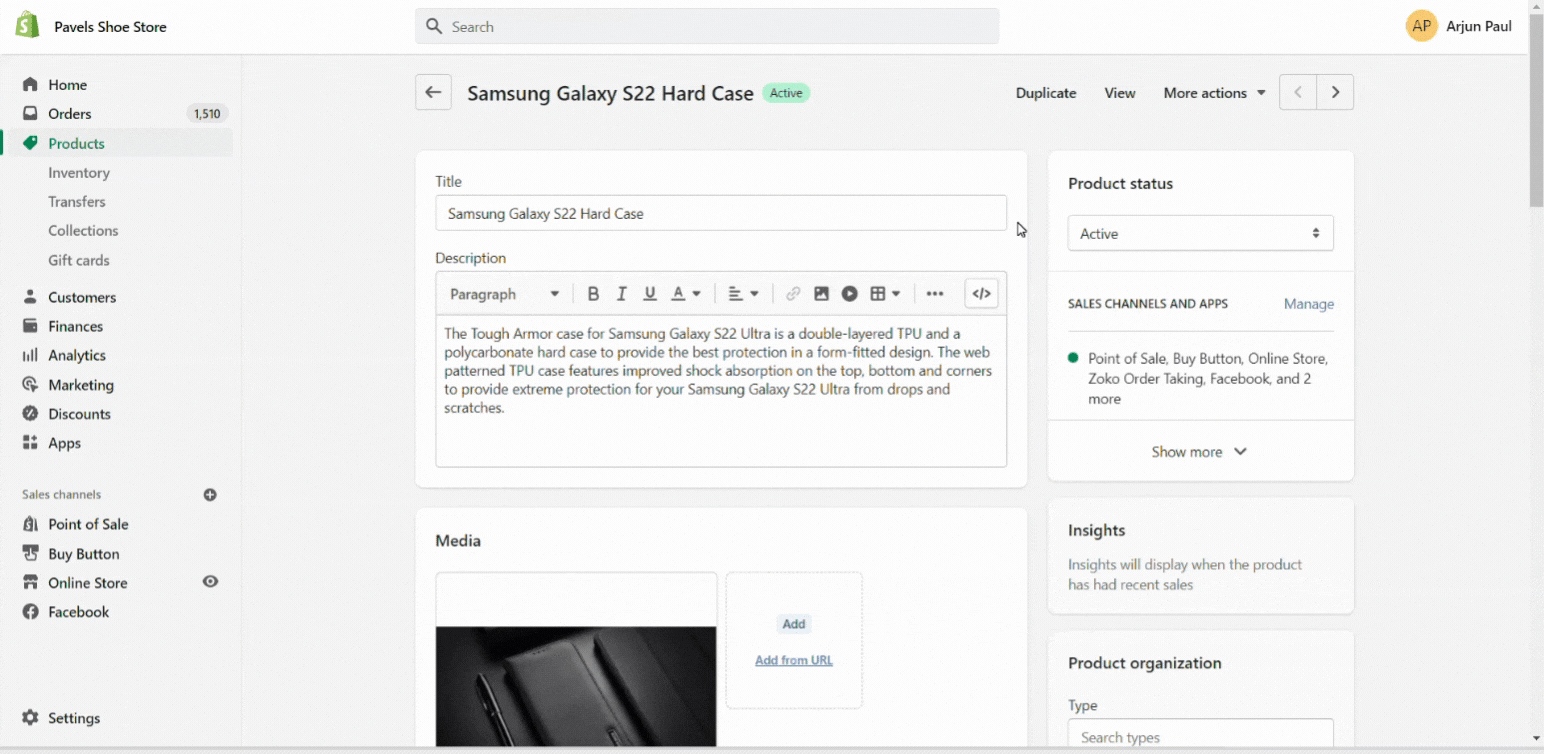Toggle bold formatting in description editor
The width and height of the screenshot is (1544, 754).
click(593, 293)
